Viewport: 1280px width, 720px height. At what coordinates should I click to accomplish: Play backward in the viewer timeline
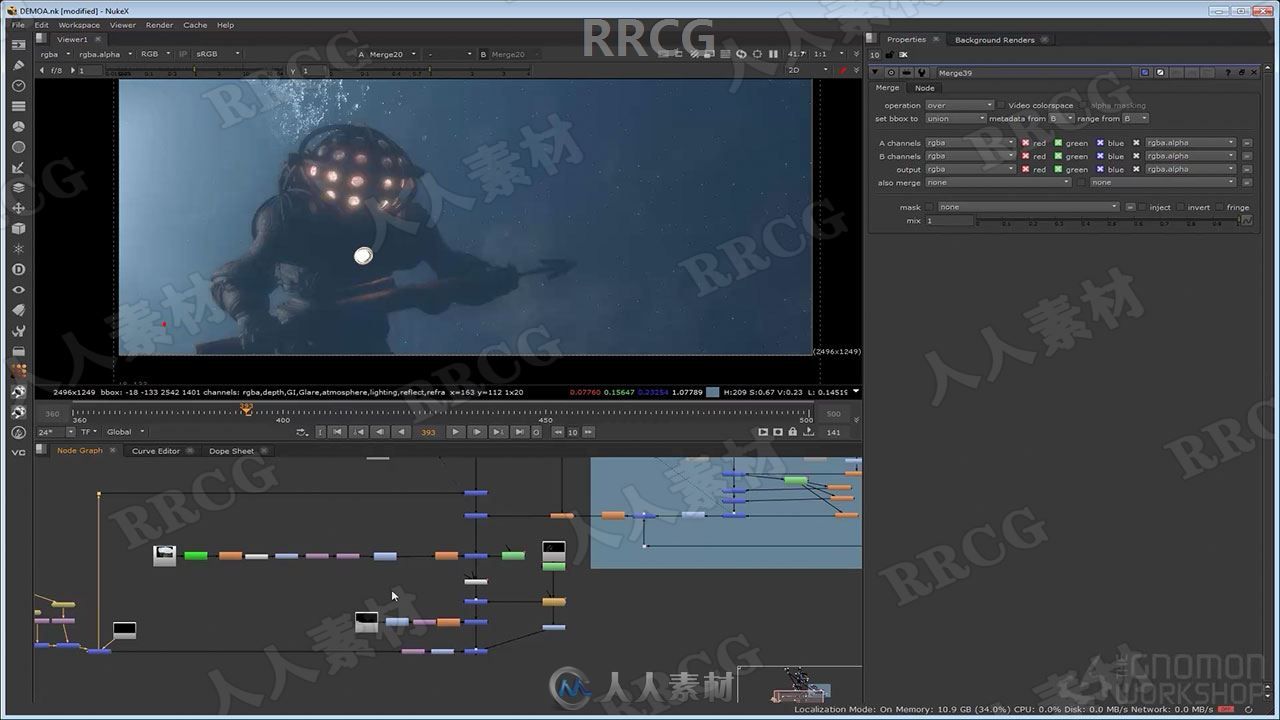[402, 432]
